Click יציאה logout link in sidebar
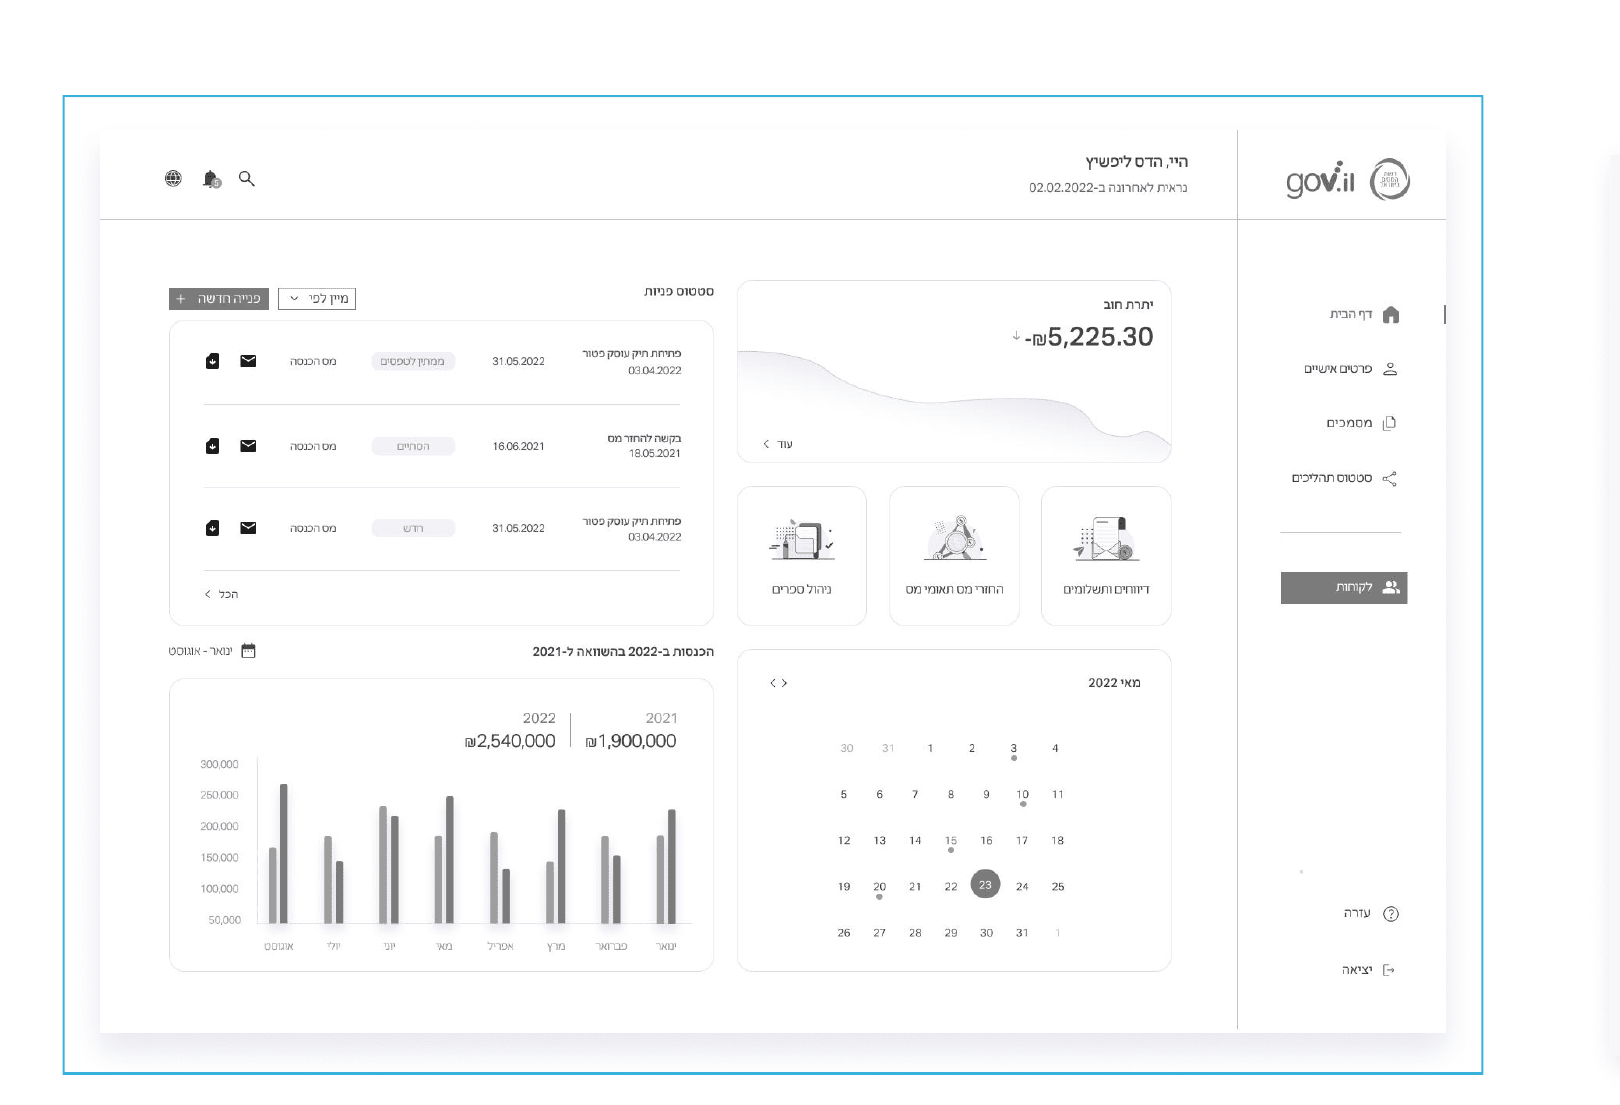Viewport: 1620px width, 1105px height. click(x=1367, y=970)
